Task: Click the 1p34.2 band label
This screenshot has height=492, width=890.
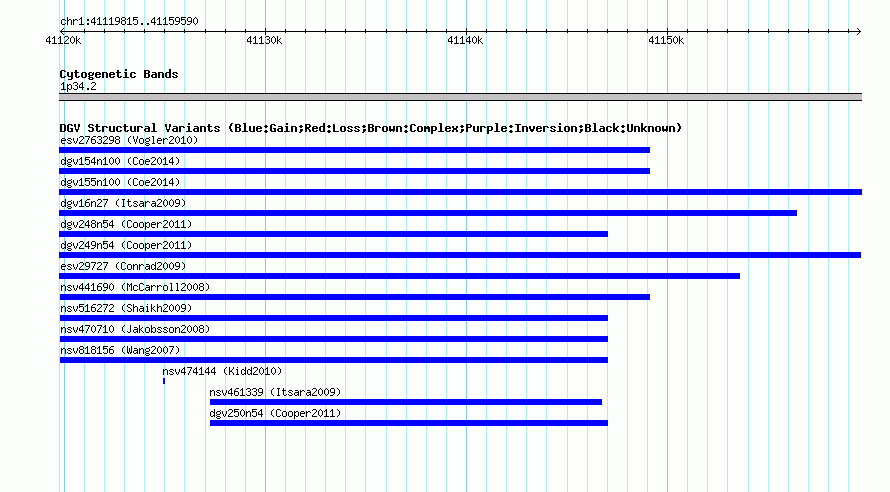Action: point(78,86)
